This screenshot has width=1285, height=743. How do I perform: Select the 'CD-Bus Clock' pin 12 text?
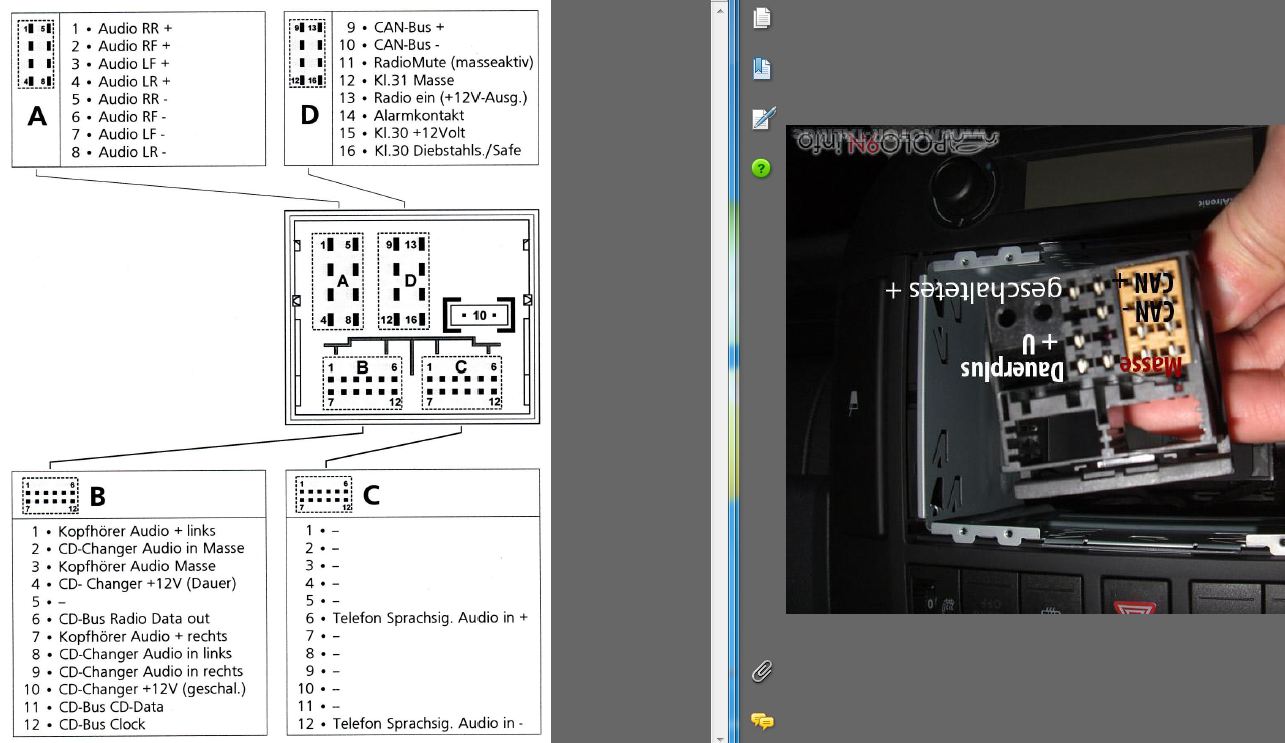101,724
